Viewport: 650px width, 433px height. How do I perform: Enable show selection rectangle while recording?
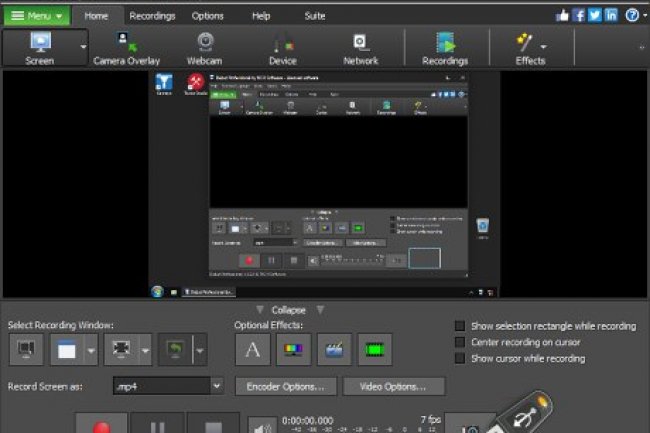(x=460, y=326)
